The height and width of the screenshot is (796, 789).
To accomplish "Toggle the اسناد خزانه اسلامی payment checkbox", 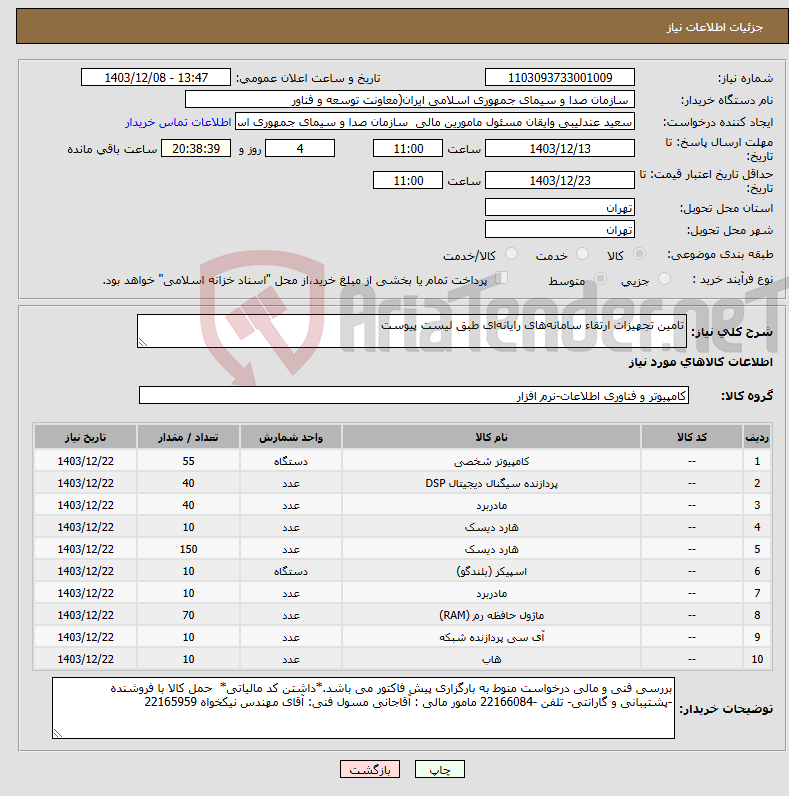I will coord(502,278).
